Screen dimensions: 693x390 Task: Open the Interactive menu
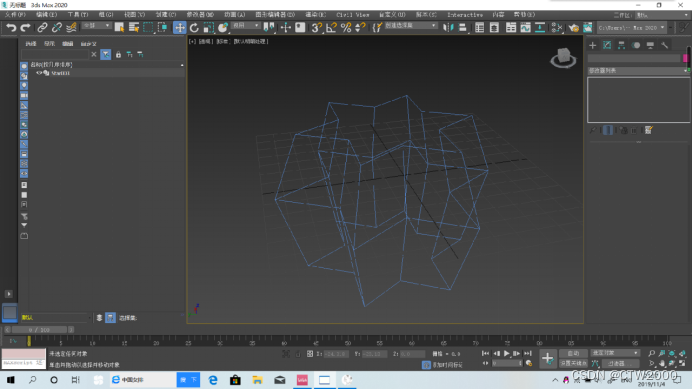pos(465,15)
